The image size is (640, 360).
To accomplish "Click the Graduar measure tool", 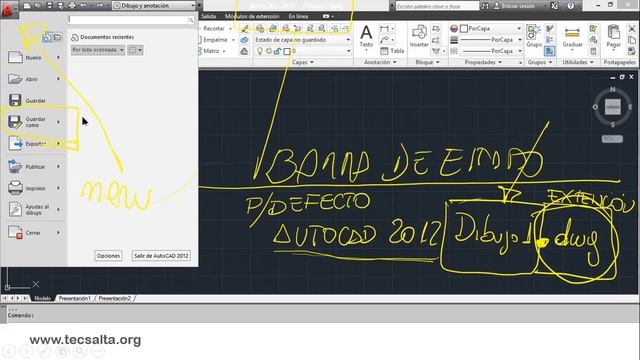I will pos(572,37).
